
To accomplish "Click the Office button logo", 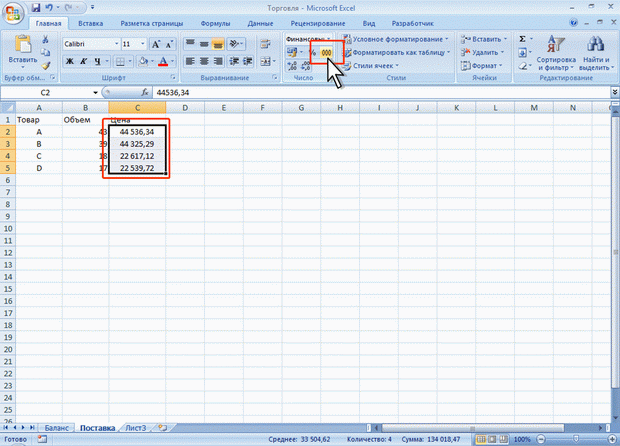I will pyautogui.click(x=13, y=13).
